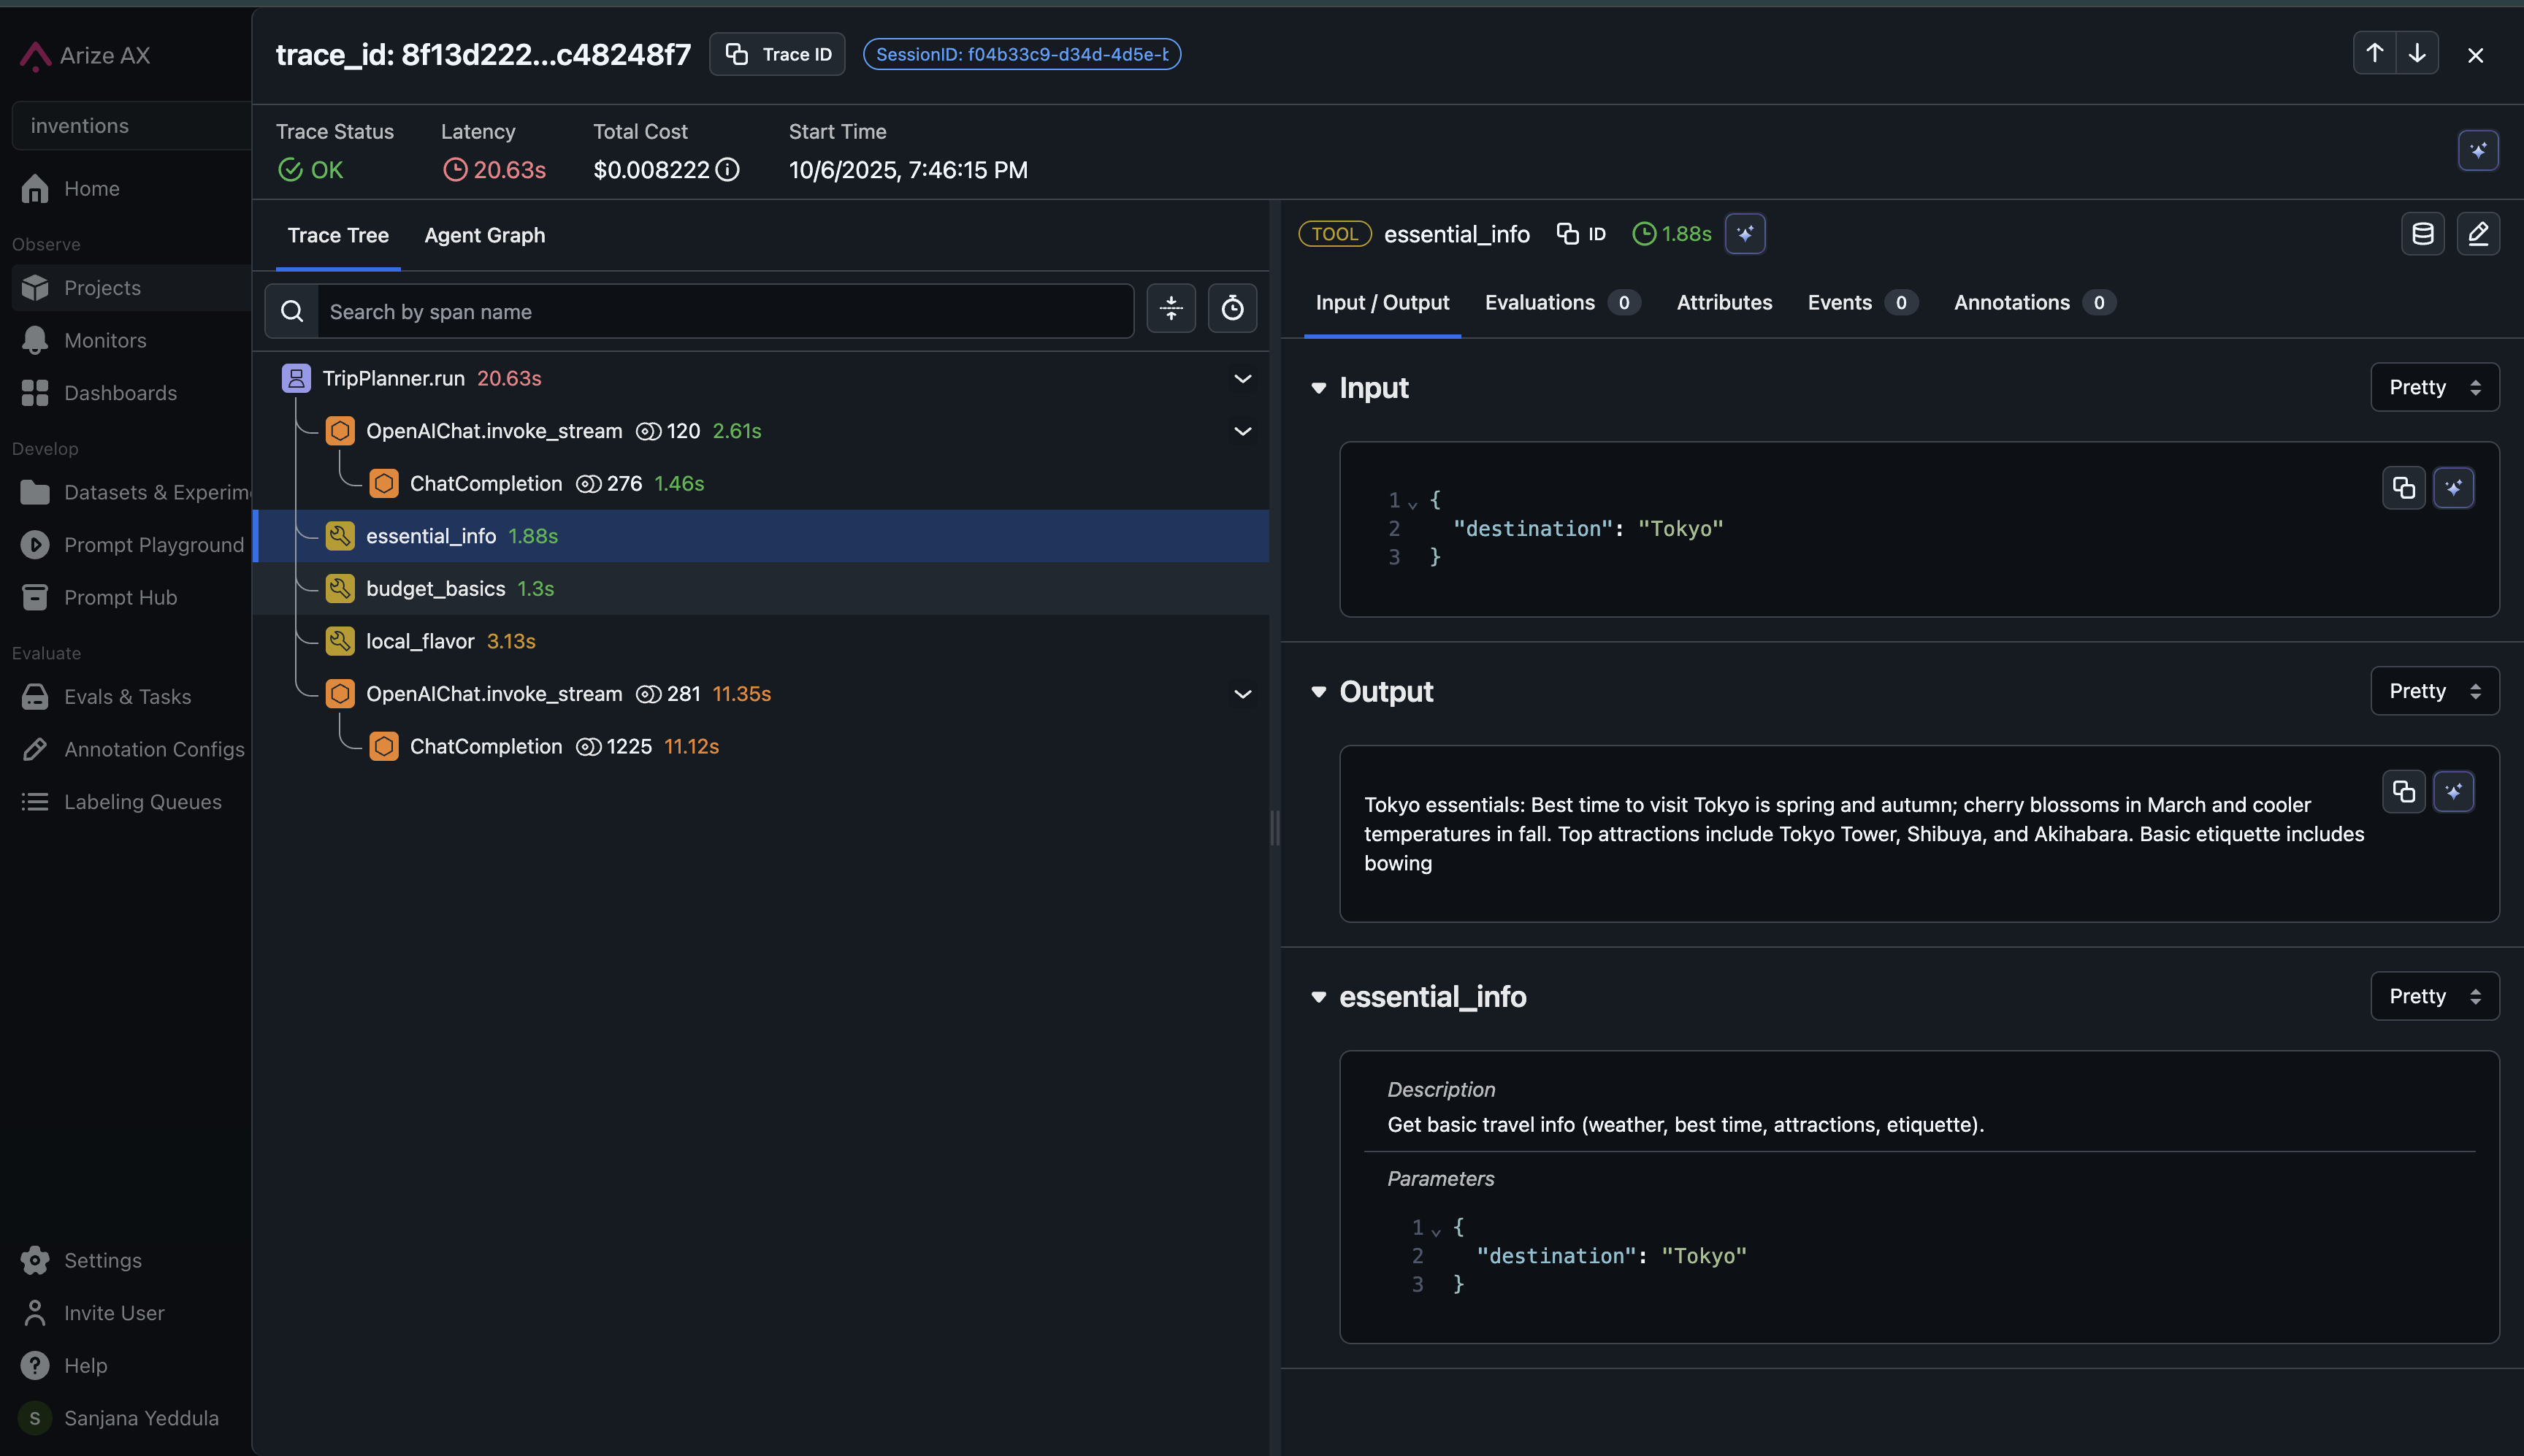Screen dimensions: 2524x1456
Task: Go to previous trace with up arrow
Action: click(x=2375, y=54)
